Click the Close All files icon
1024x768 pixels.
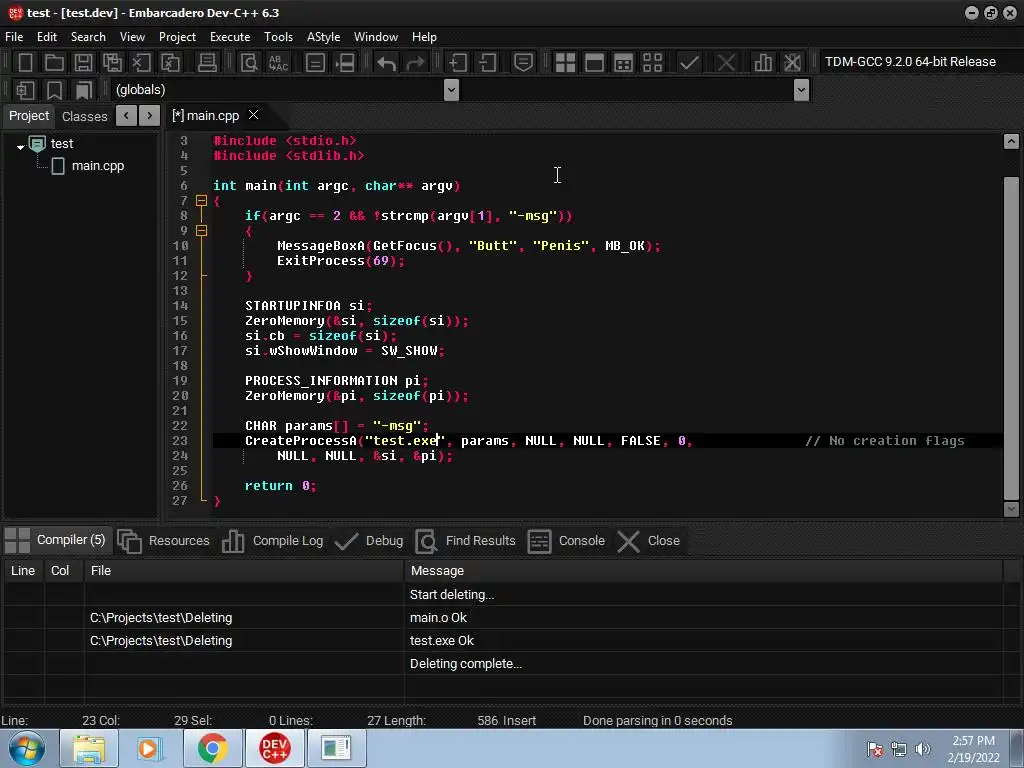tap(170, 63)
